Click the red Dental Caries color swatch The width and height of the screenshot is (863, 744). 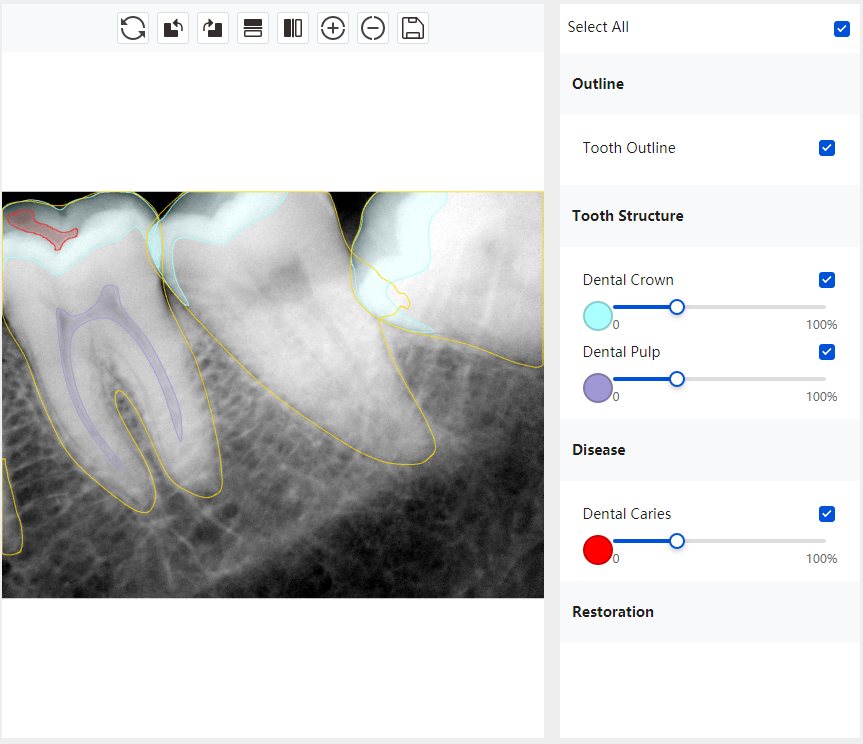coord(597,550)
